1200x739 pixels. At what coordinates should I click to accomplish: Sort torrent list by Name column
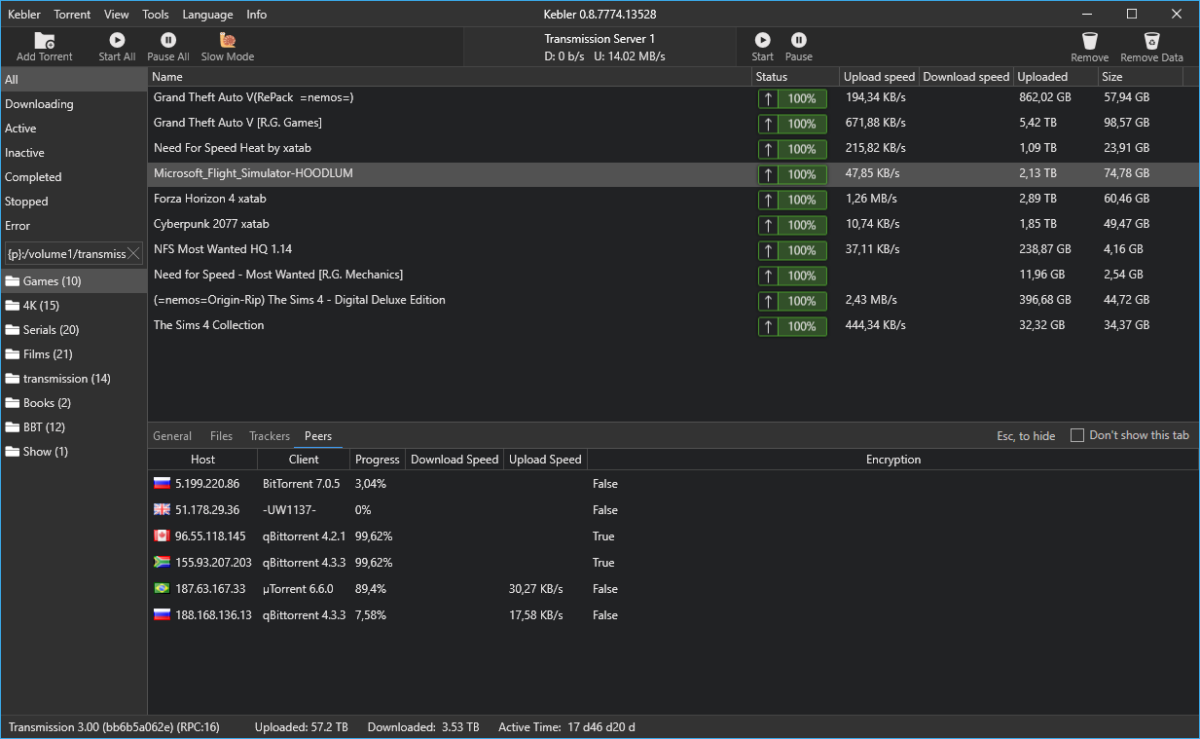tap(450, 77)
